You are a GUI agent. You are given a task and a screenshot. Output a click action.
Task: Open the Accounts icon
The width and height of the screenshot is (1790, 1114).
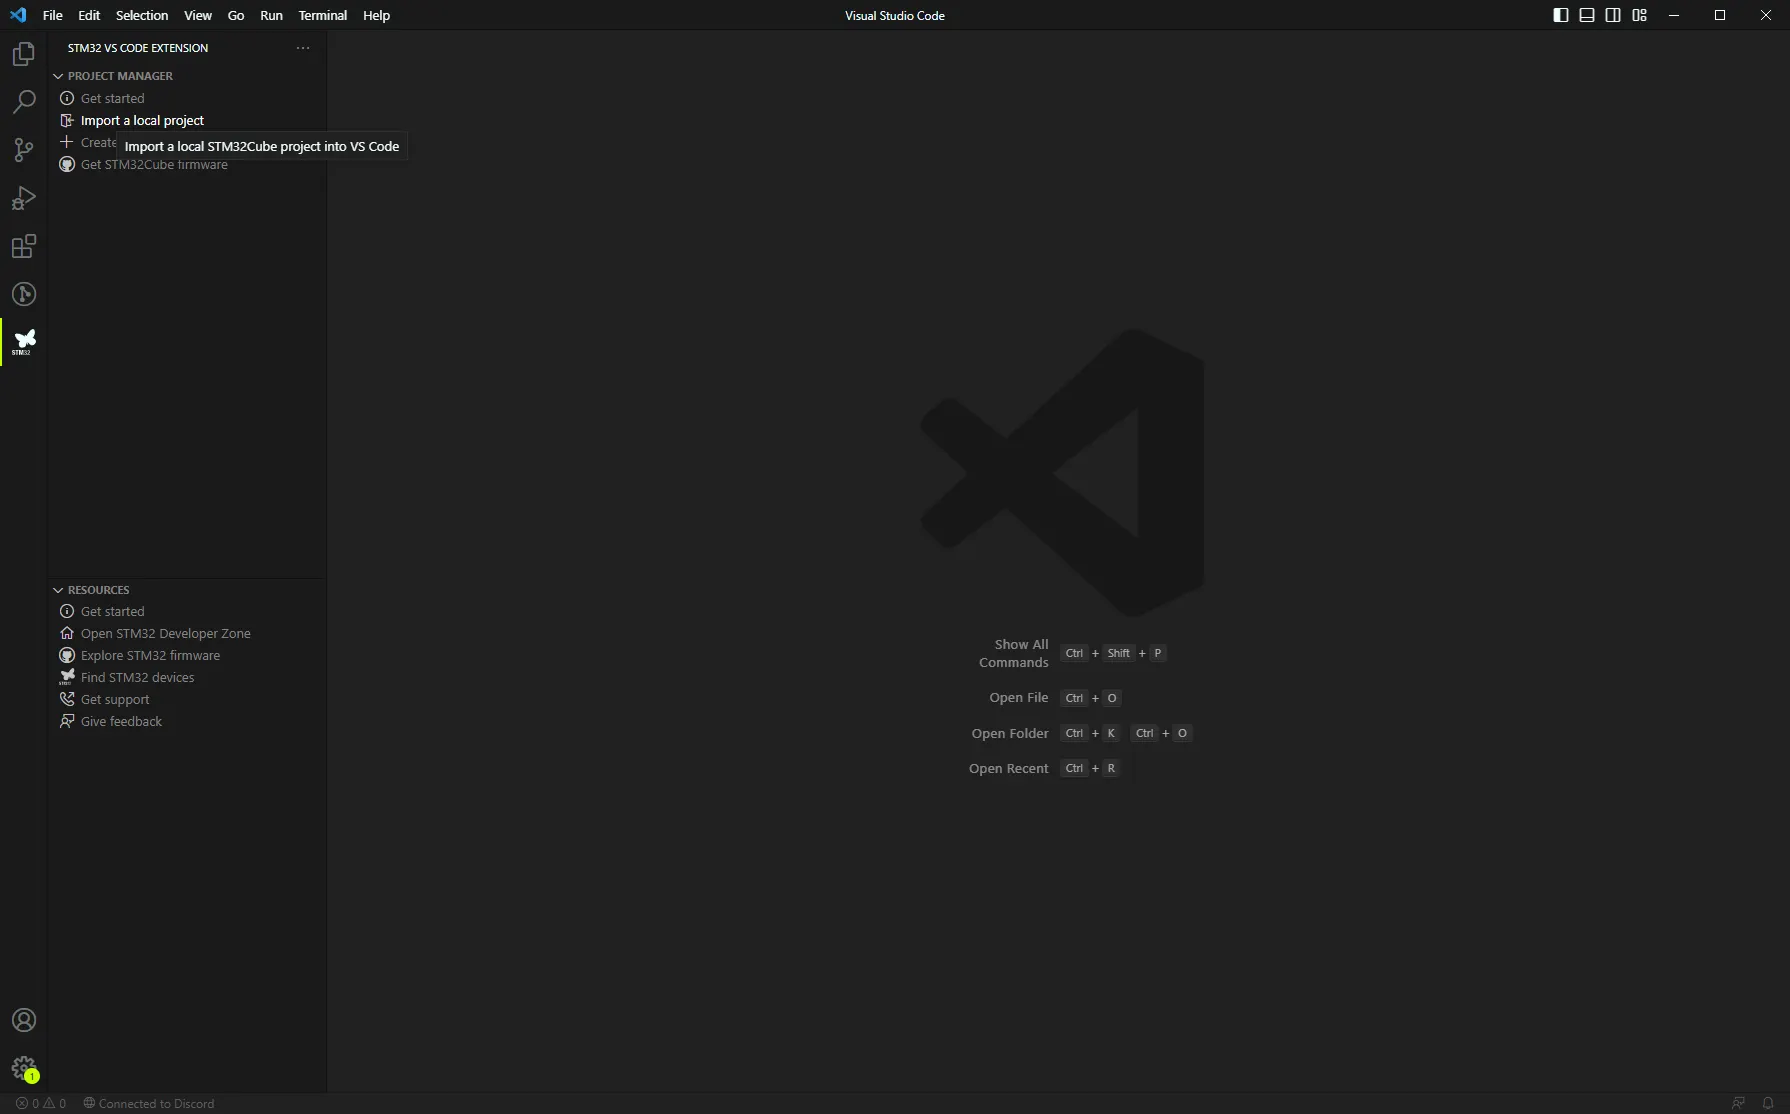tap(24, 1020)
